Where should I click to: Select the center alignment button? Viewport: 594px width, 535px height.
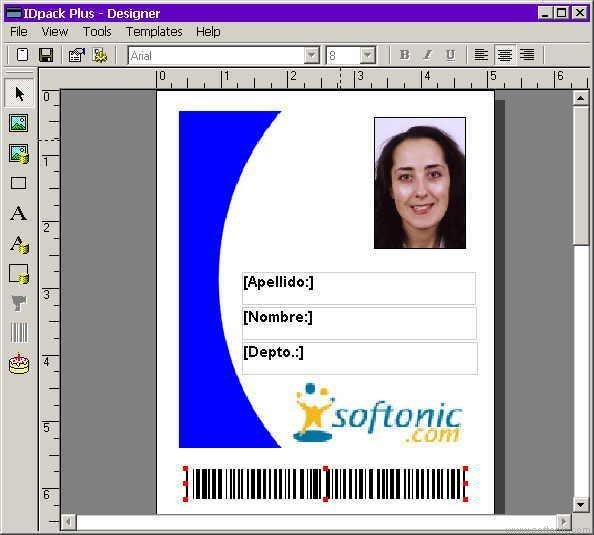tap(505, 55)
